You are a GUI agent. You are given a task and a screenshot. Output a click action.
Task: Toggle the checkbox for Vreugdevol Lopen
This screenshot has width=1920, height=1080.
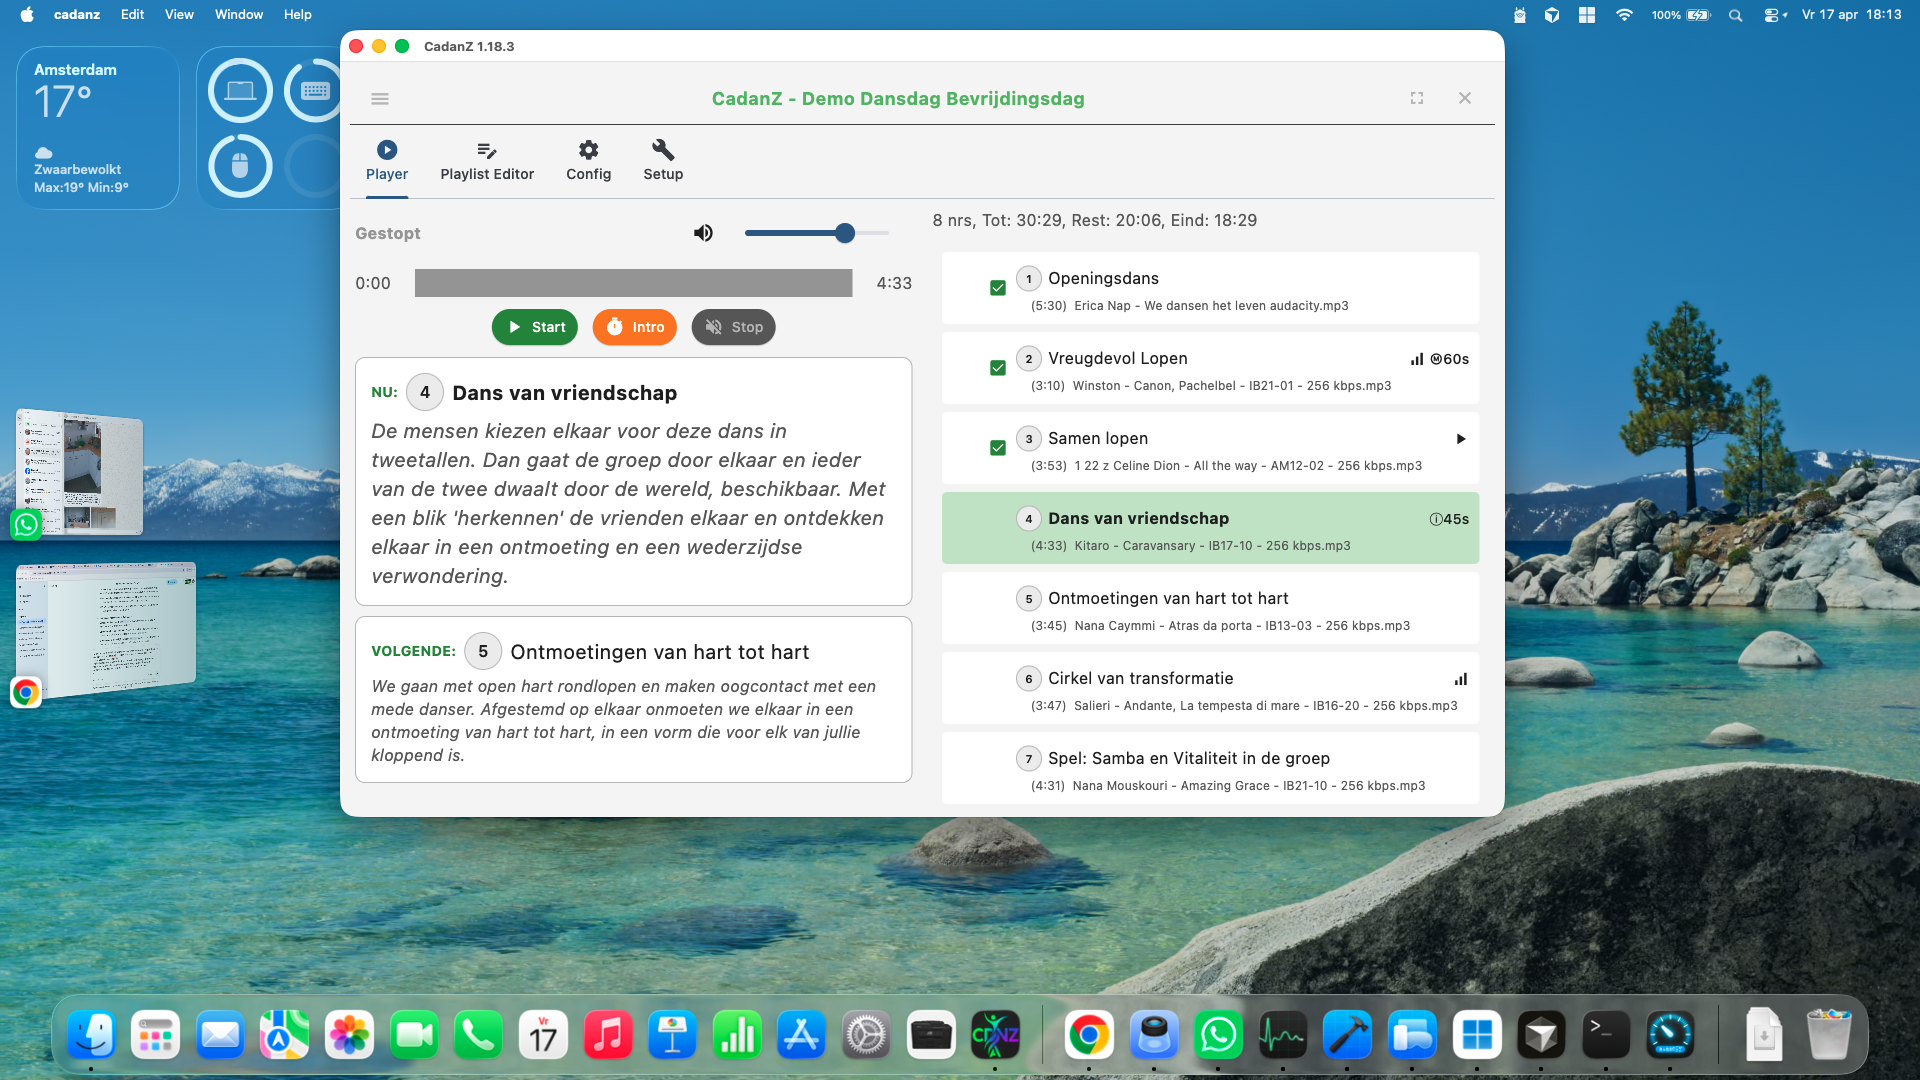[x=997, y=367]
